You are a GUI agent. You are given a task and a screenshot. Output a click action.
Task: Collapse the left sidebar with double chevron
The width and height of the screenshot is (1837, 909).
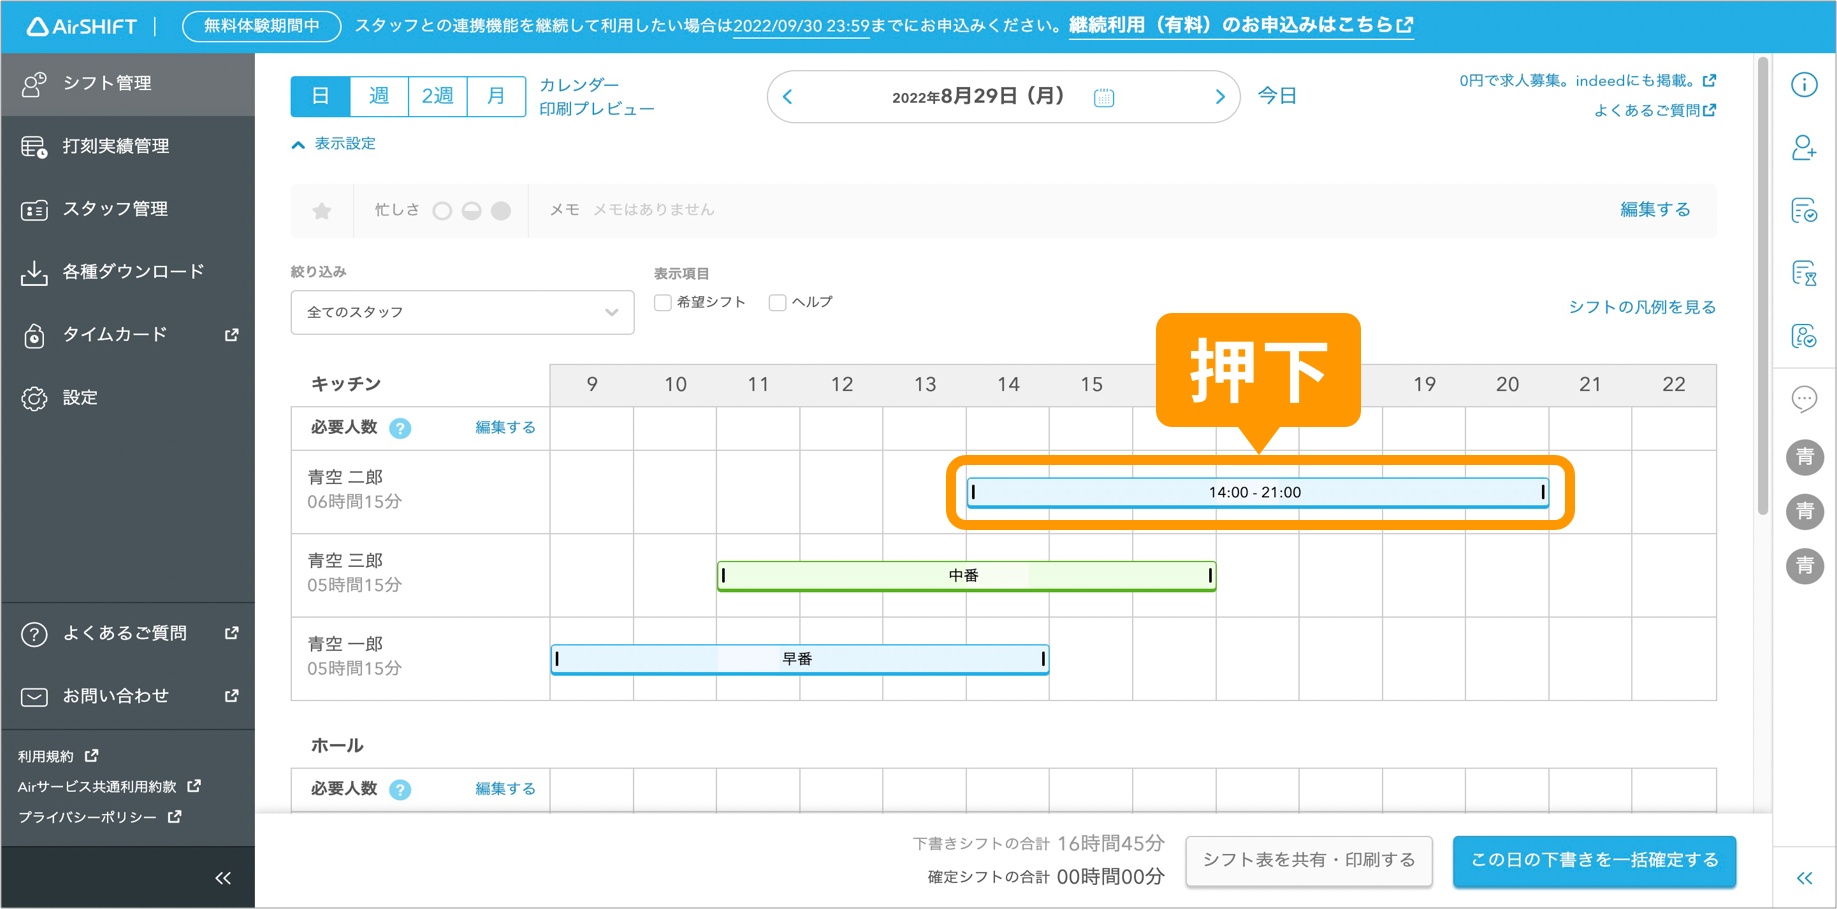pyautogui.click(x=222, y=878)
